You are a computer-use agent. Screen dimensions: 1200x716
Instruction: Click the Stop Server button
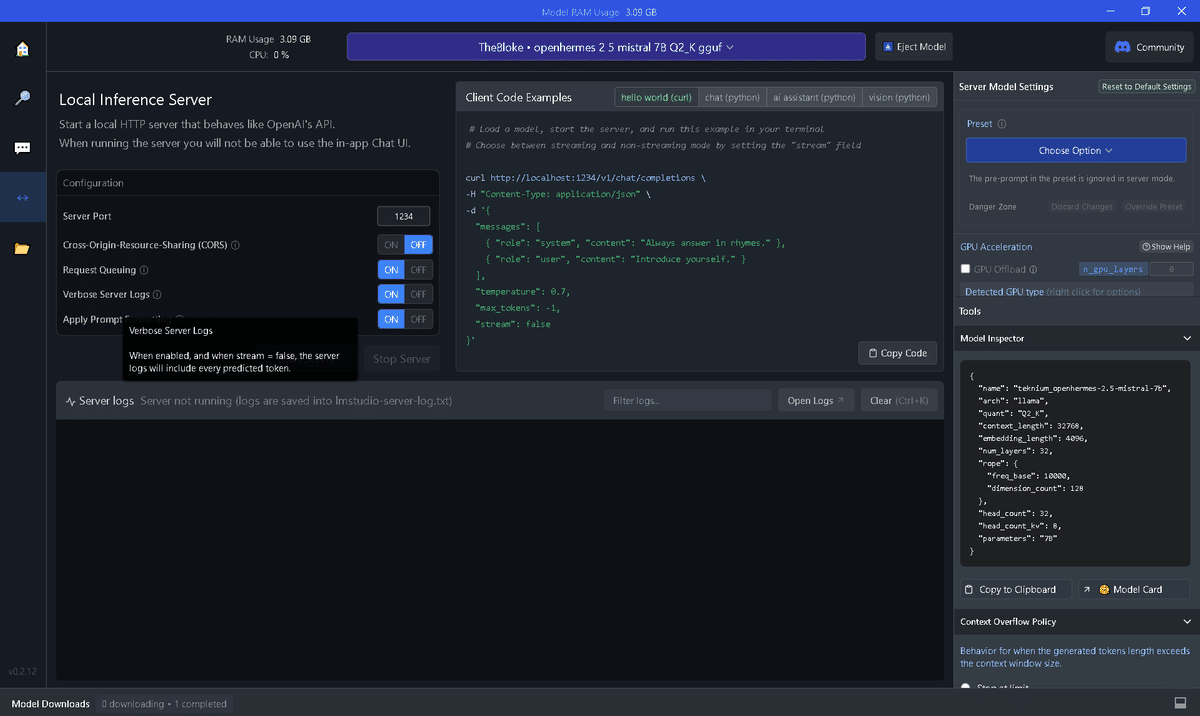pos(401,359)
